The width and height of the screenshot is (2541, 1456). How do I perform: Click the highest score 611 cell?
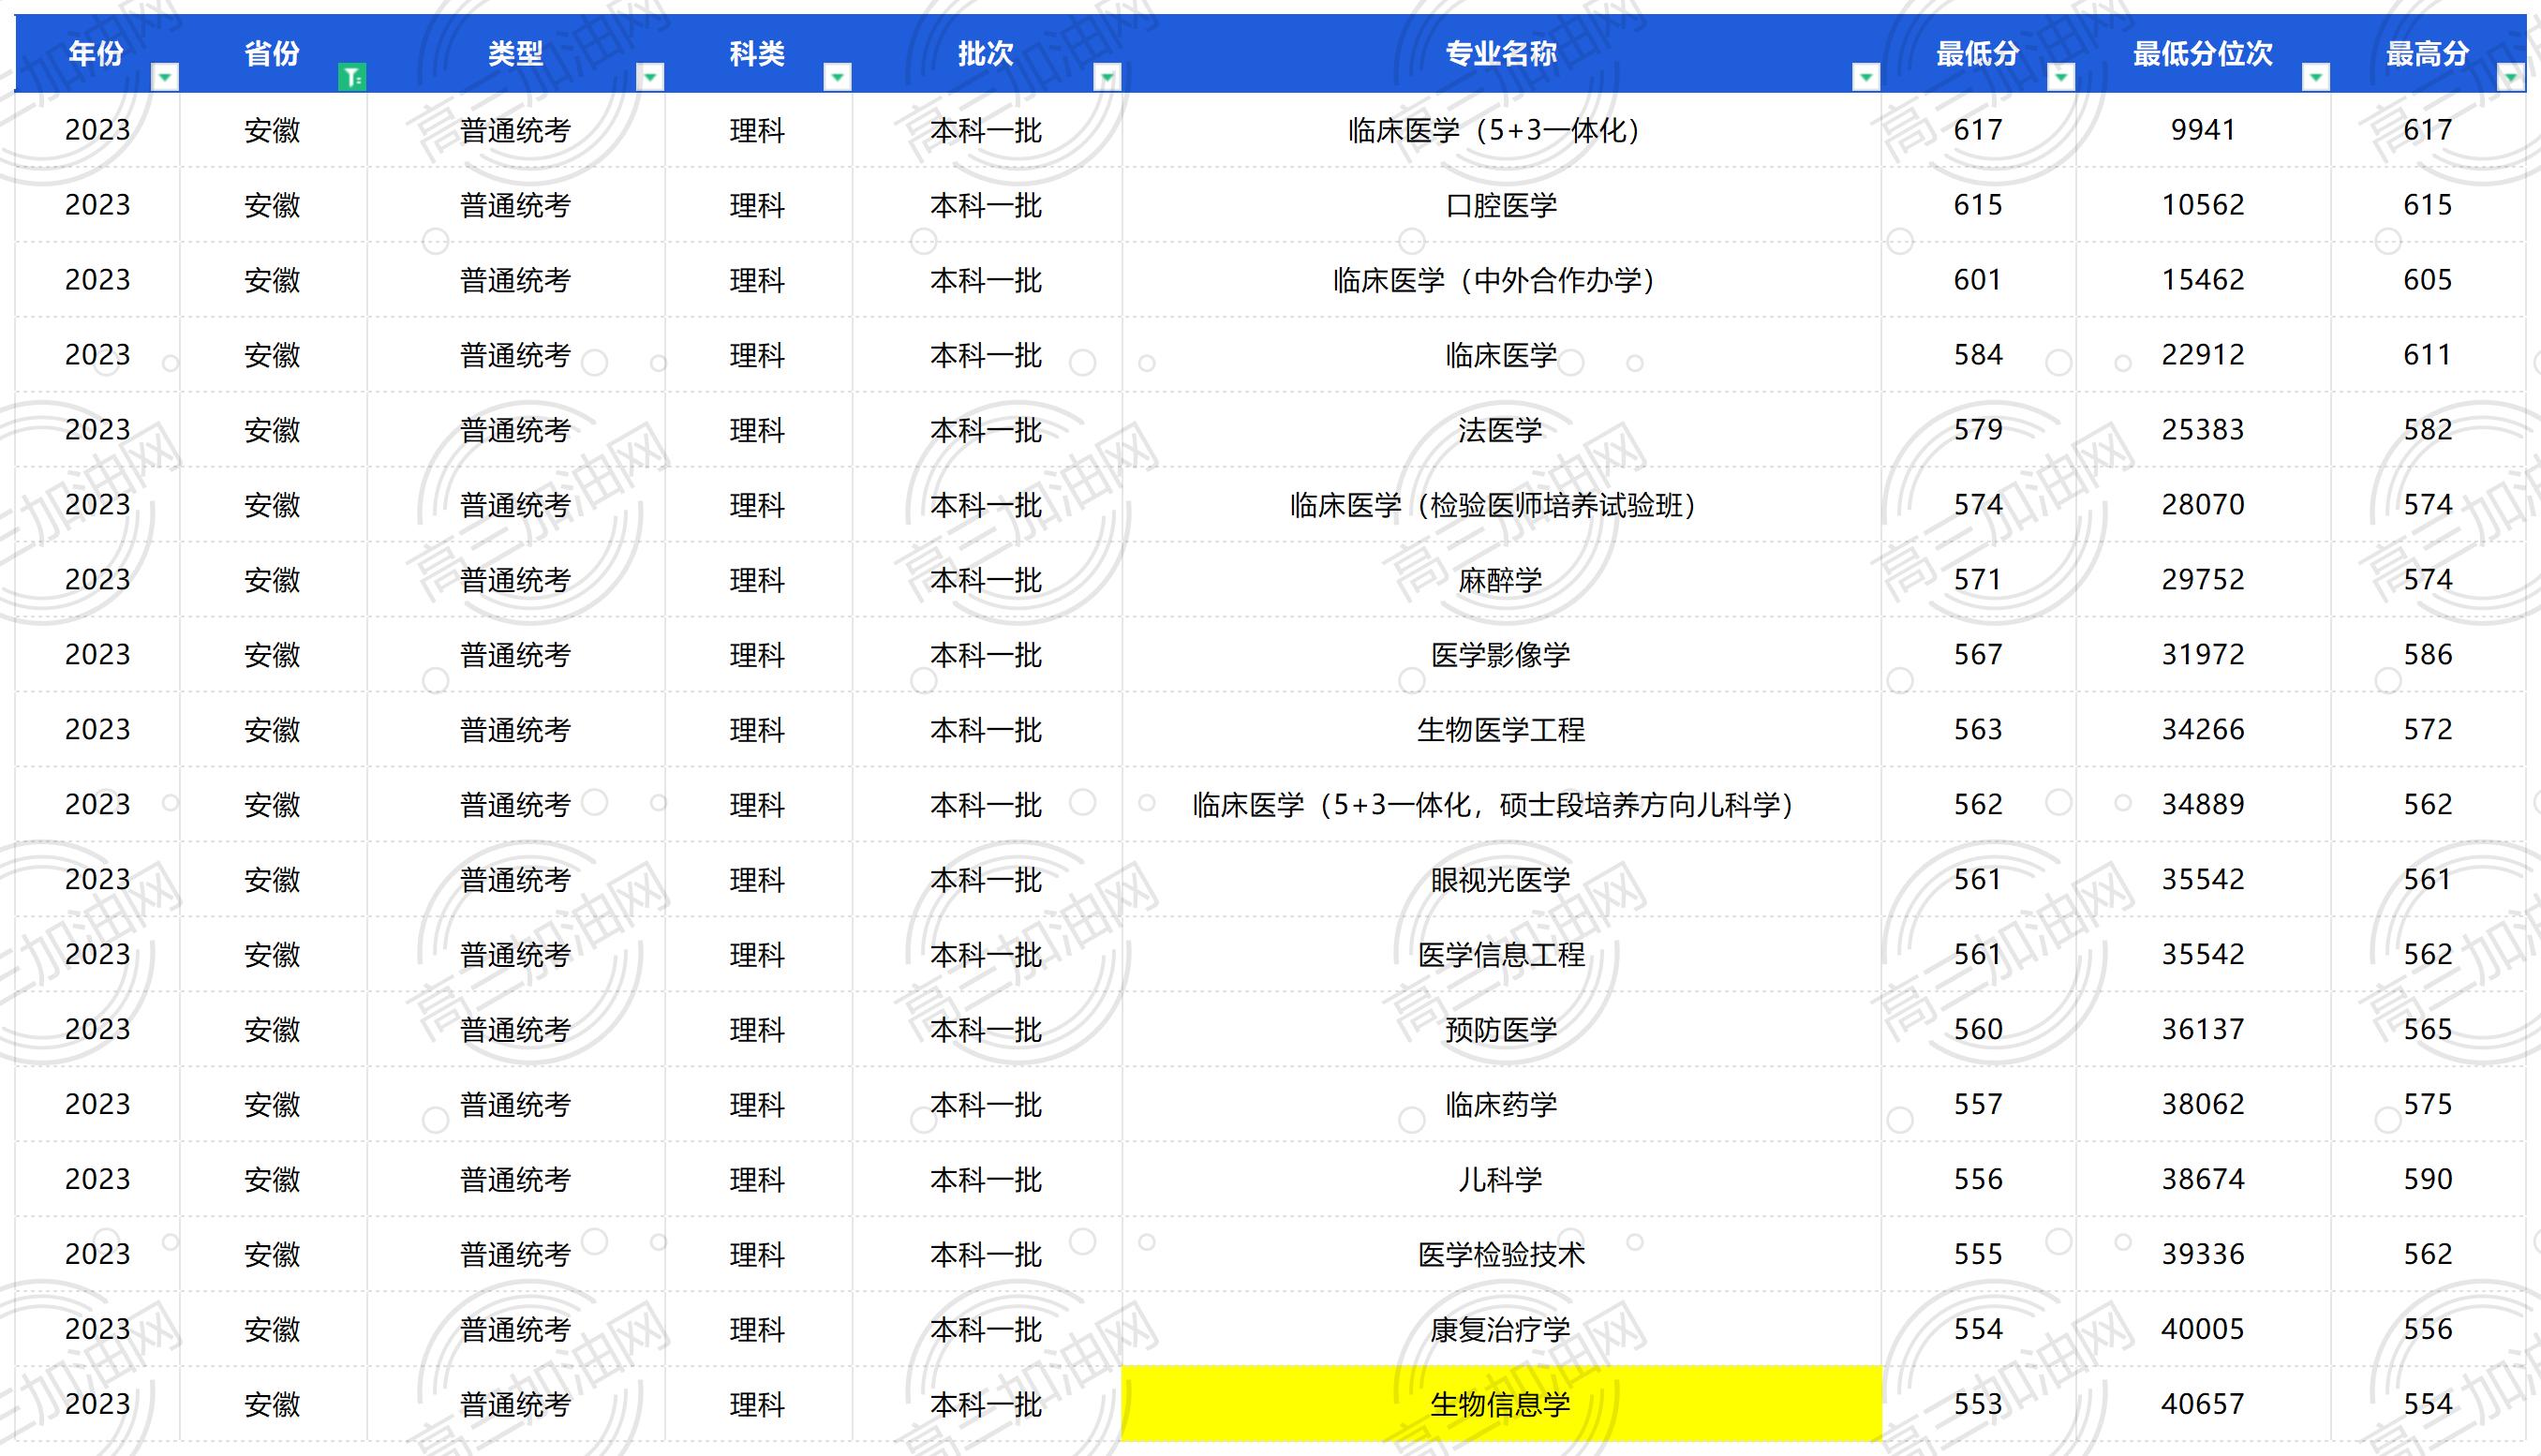2428,355
